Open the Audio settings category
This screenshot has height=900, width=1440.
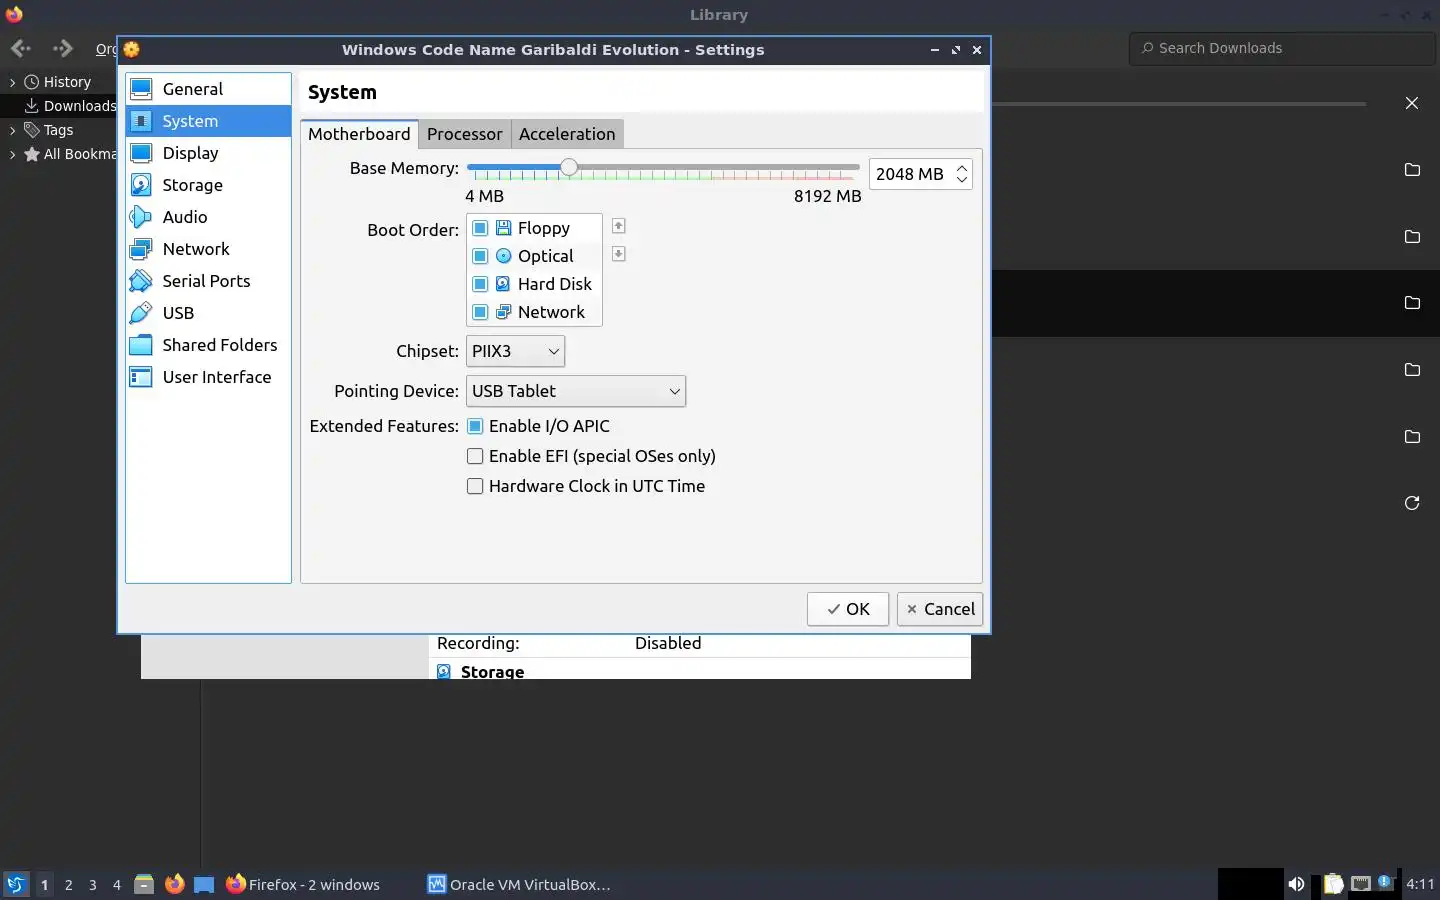pos(208,217)
